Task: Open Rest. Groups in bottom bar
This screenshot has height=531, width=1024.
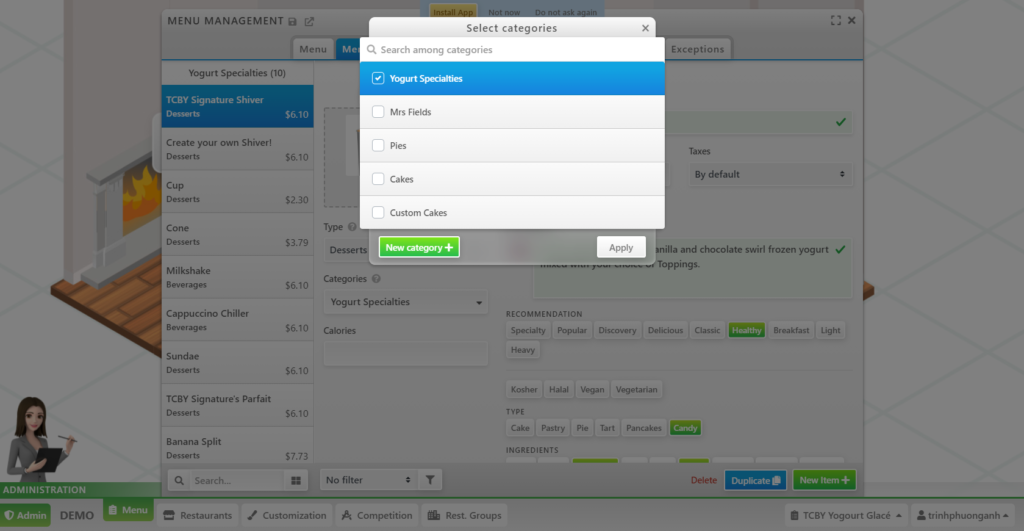Action: click(463, 515)
